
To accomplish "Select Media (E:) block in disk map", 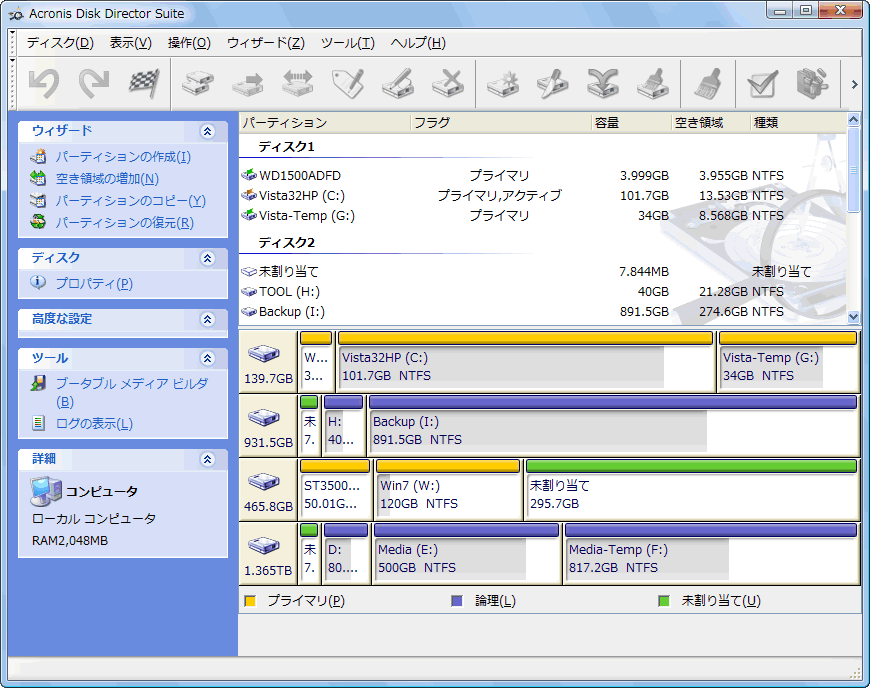I will point(466,553).
